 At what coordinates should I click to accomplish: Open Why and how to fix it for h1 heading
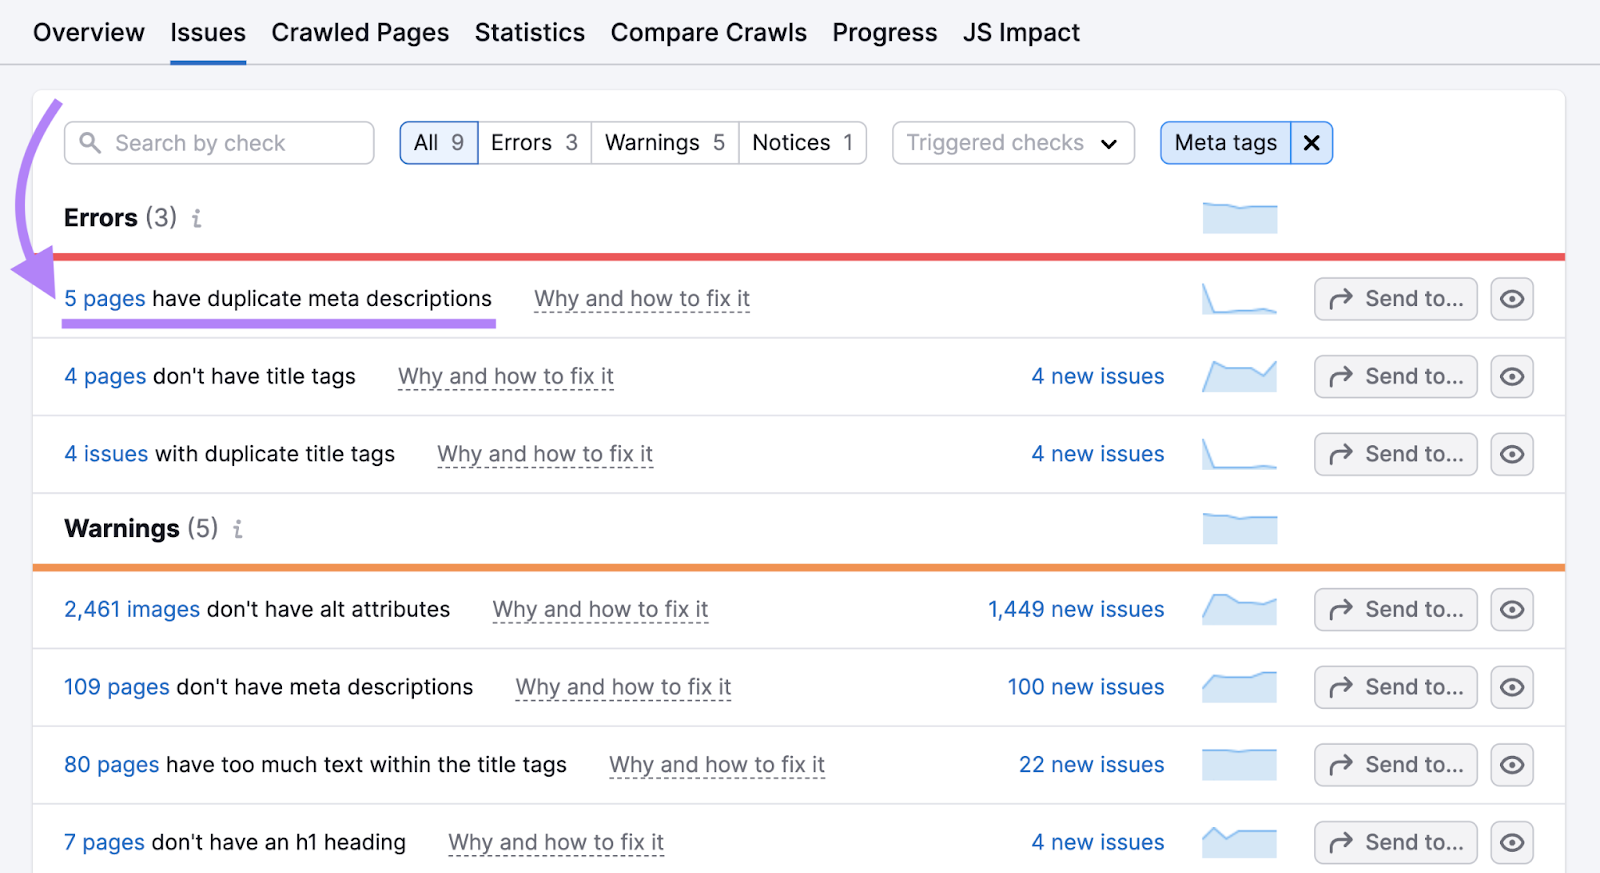coord(556,843)
